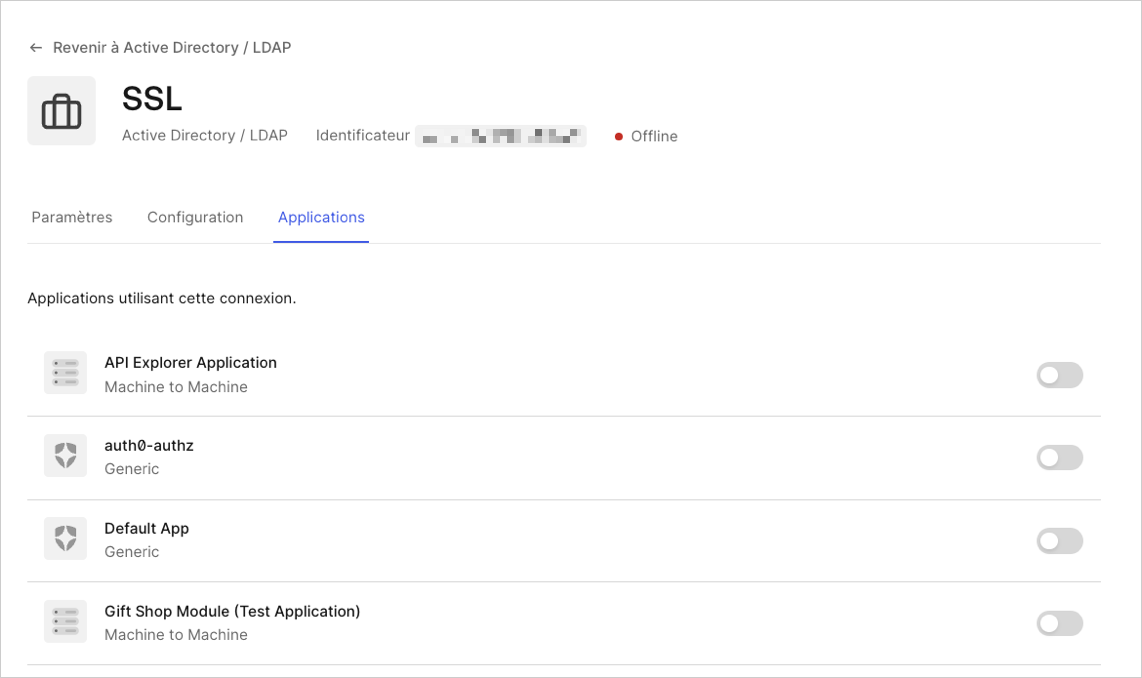
Task: Click the Revenir à Active Directory / LDAP link
Action: [172, 47]
